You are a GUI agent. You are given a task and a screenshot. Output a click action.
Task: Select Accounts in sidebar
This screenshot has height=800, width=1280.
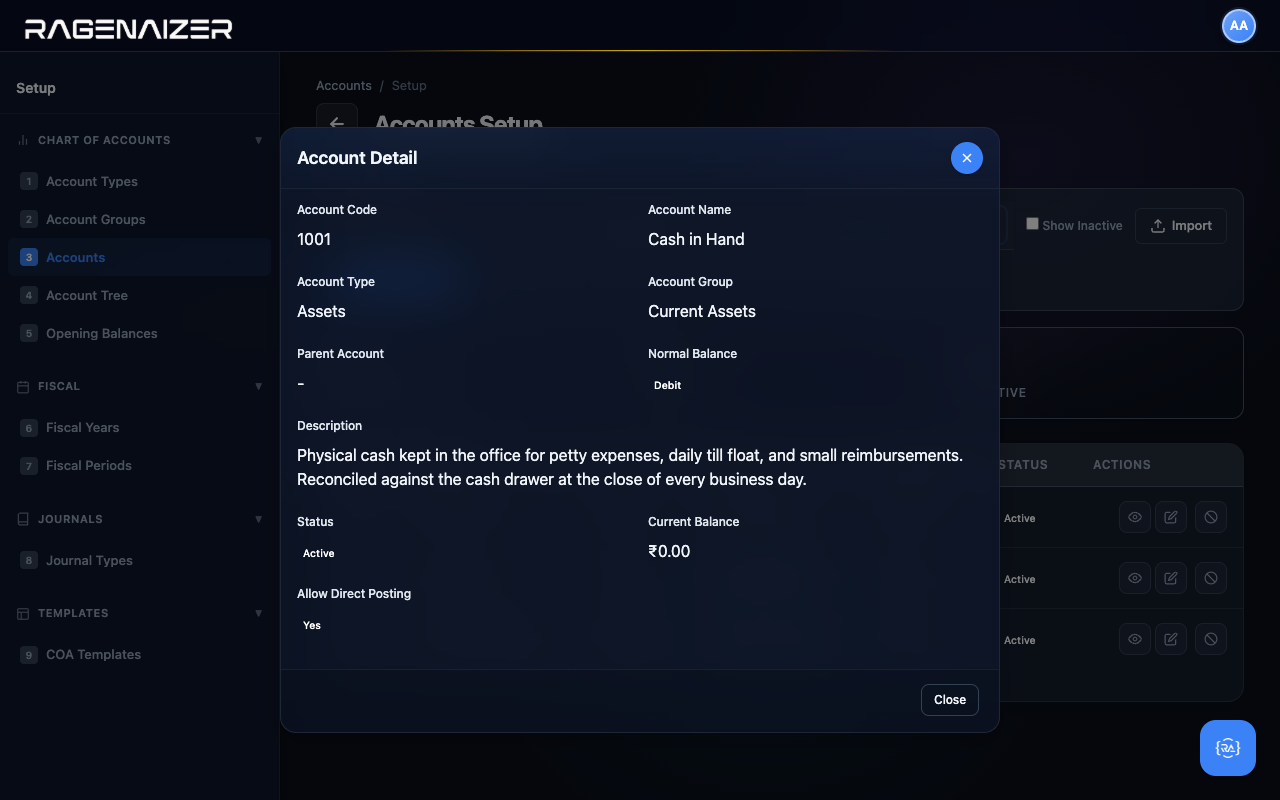coord(139,257)
